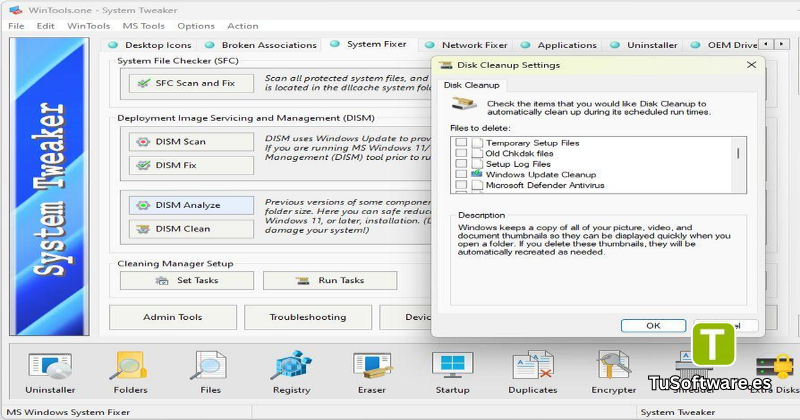Open the Edit menu
Screen dimensions: 800x420
coord(45,26)
